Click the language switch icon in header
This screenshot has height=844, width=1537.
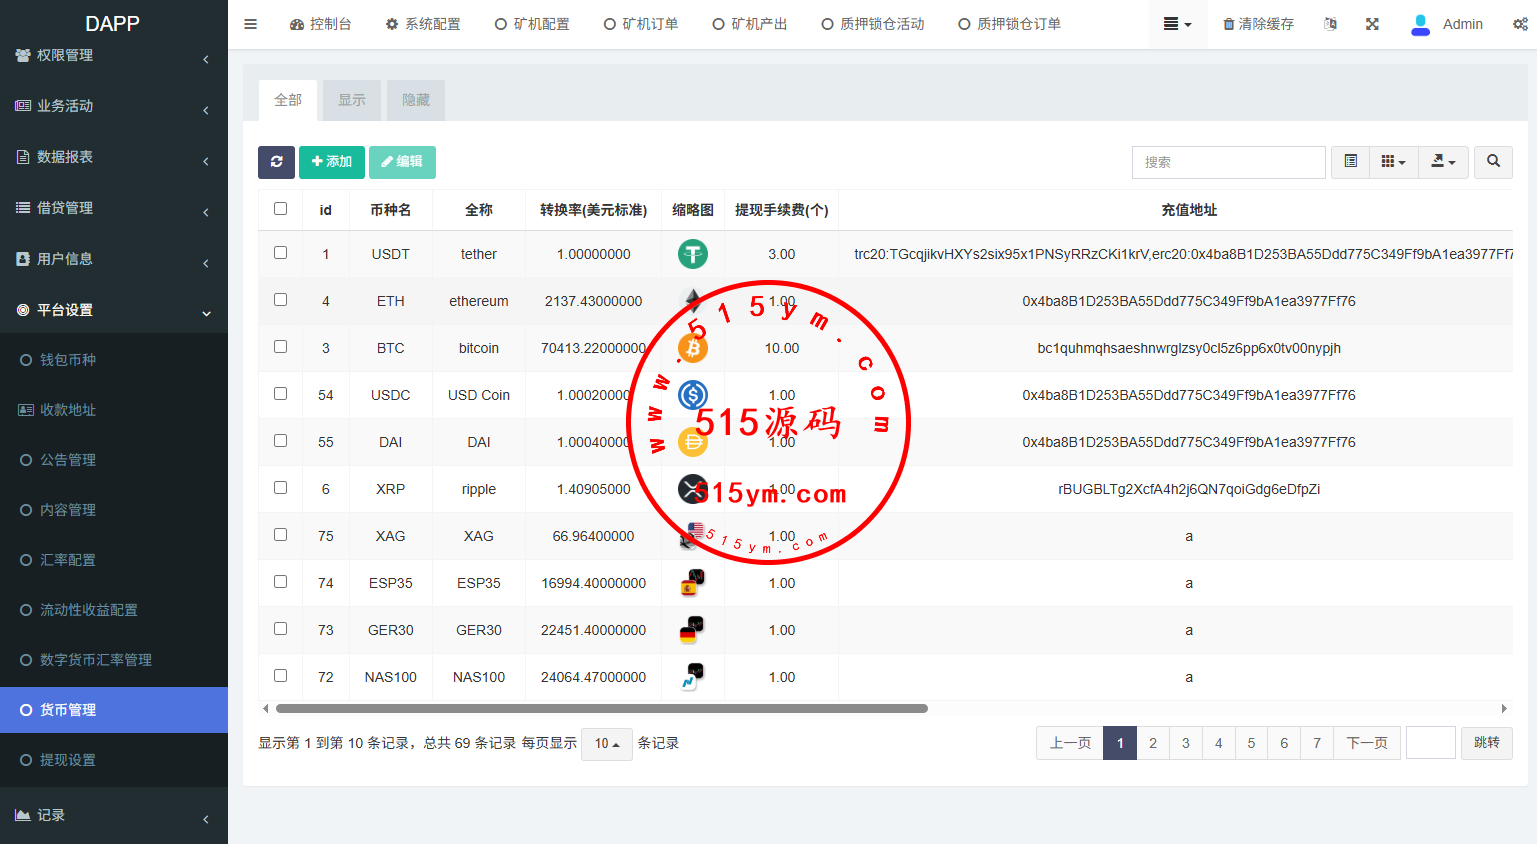click(x=1330, y=24)
